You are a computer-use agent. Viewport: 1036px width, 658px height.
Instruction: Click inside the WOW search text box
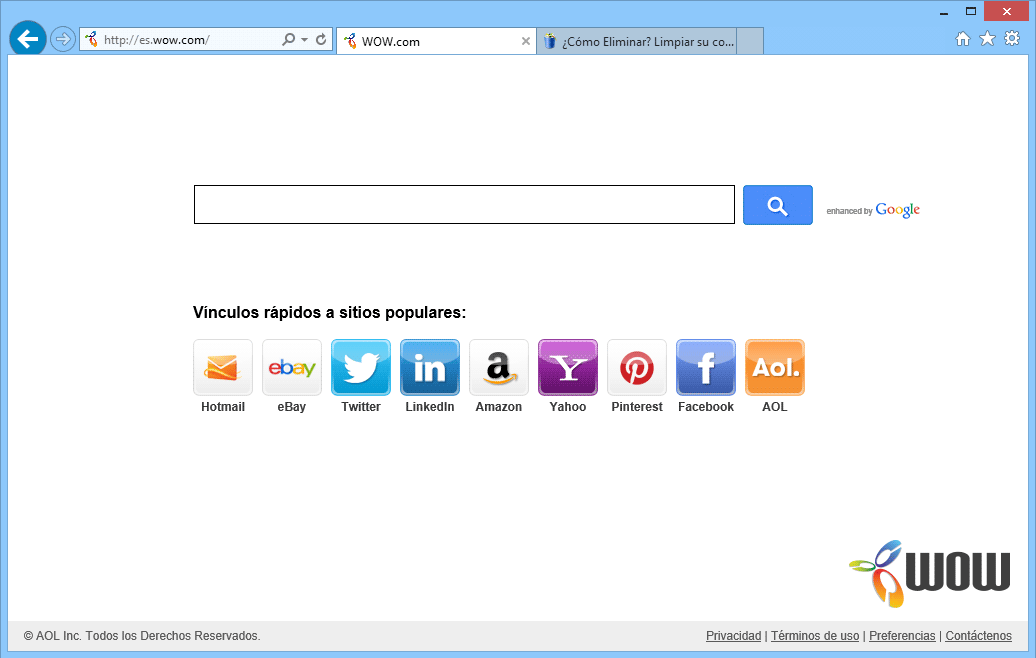coord(464,205)
